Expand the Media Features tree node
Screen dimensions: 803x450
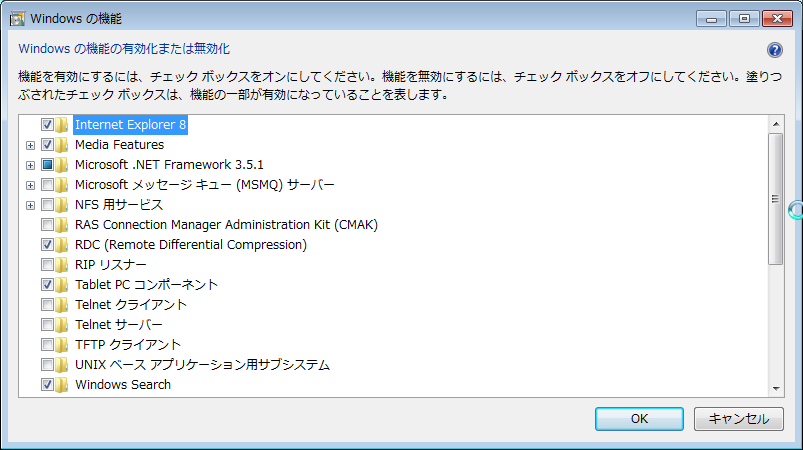[x=30, y=145]
